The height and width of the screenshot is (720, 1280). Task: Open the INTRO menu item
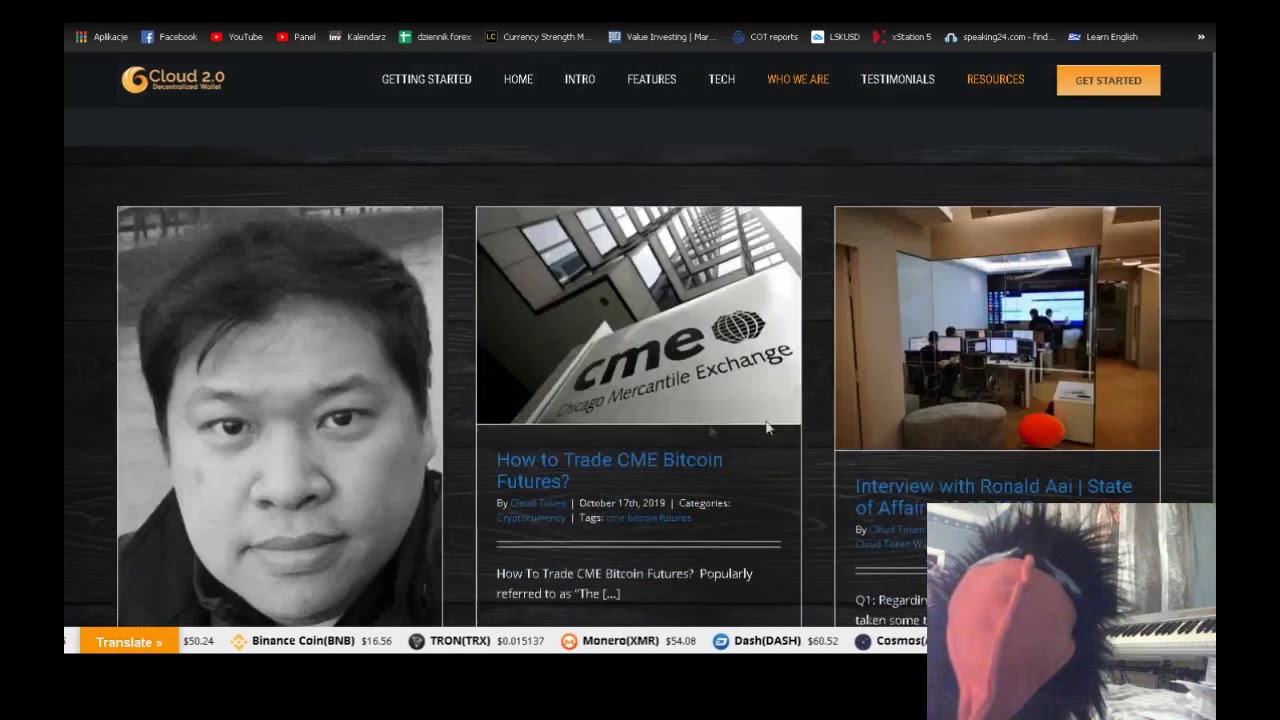pyautogui.click(x=580, y=79)
